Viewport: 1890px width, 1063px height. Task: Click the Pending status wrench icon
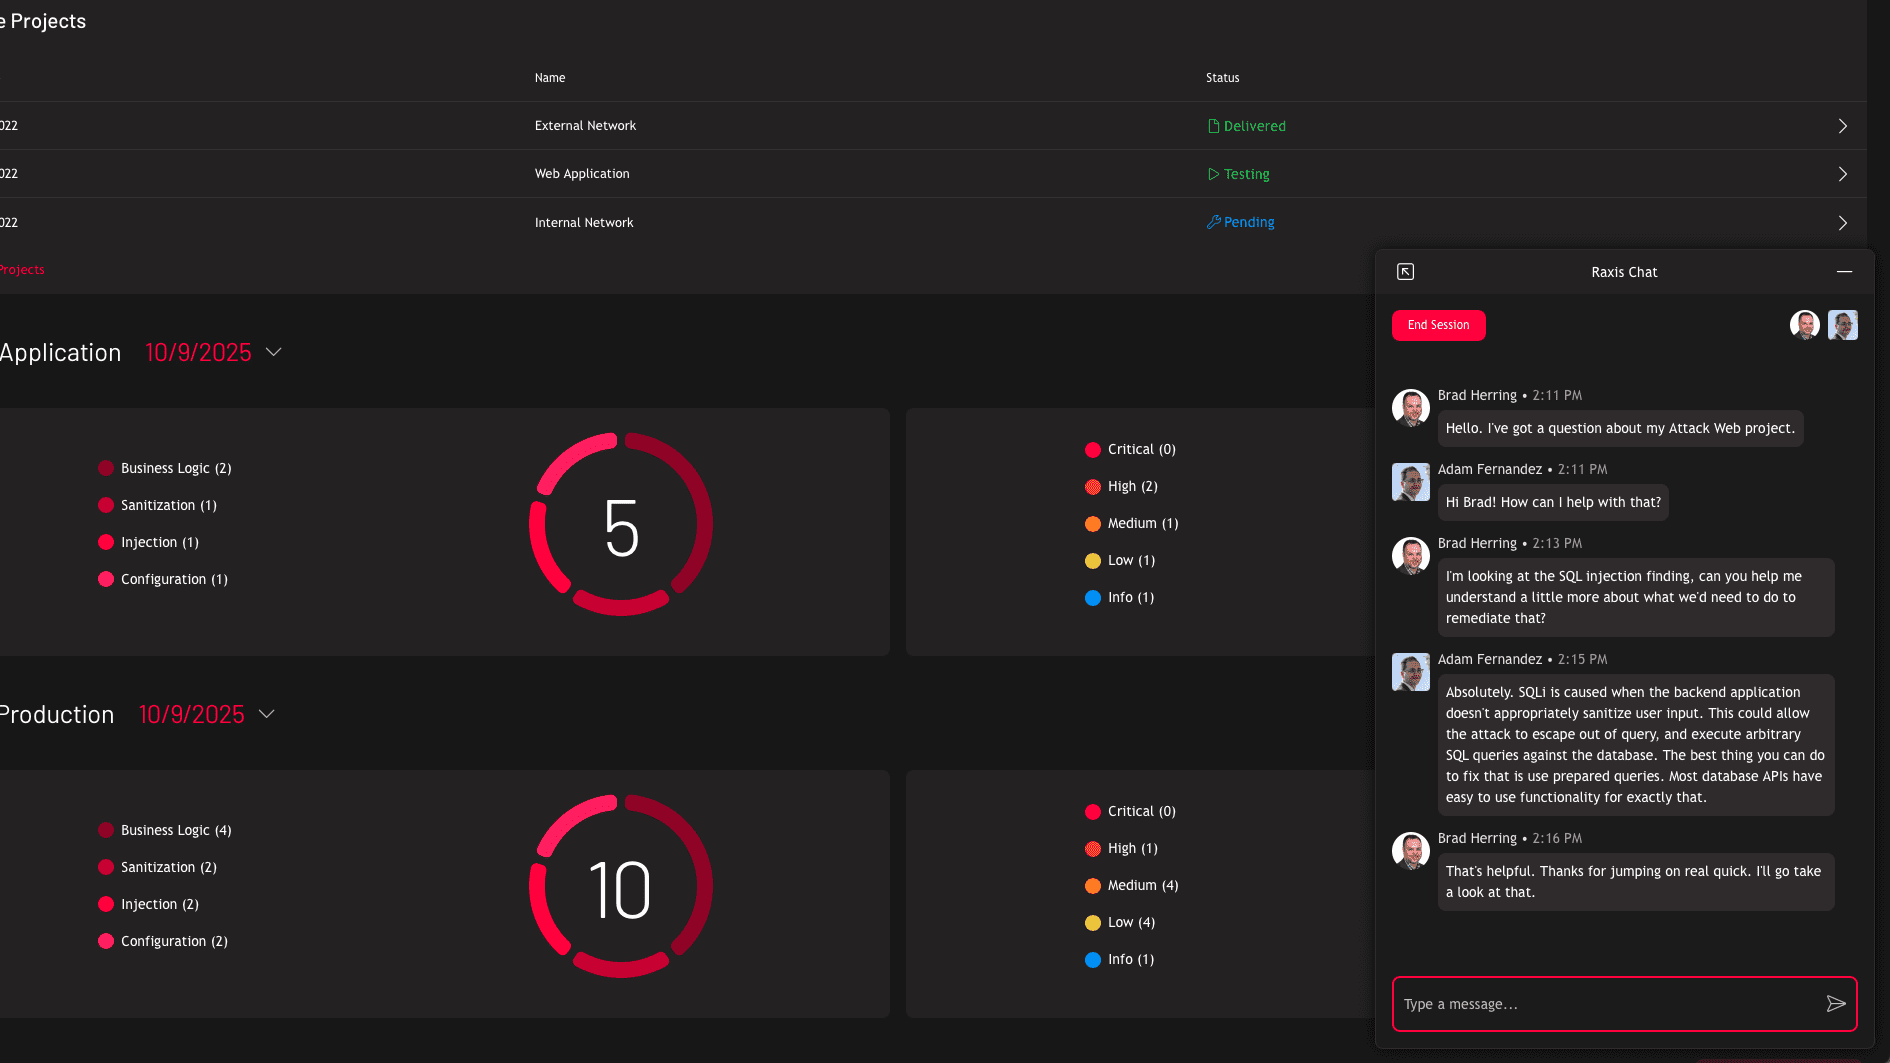pyautogui.click(x=1213, y=222)
